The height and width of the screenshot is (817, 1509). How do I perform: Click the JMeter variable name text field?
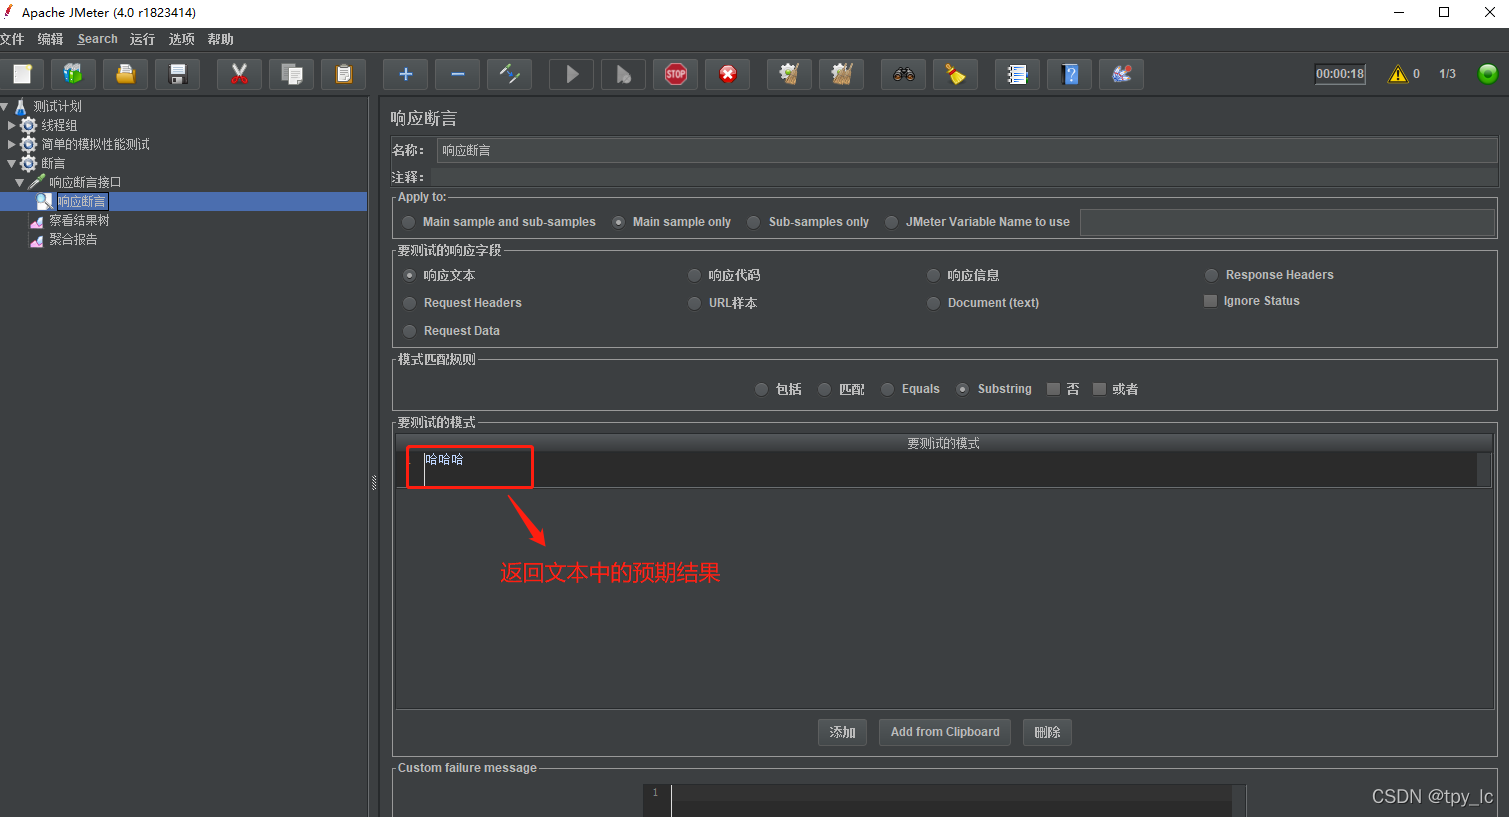pyautogui.click(x=1287, y=222)
